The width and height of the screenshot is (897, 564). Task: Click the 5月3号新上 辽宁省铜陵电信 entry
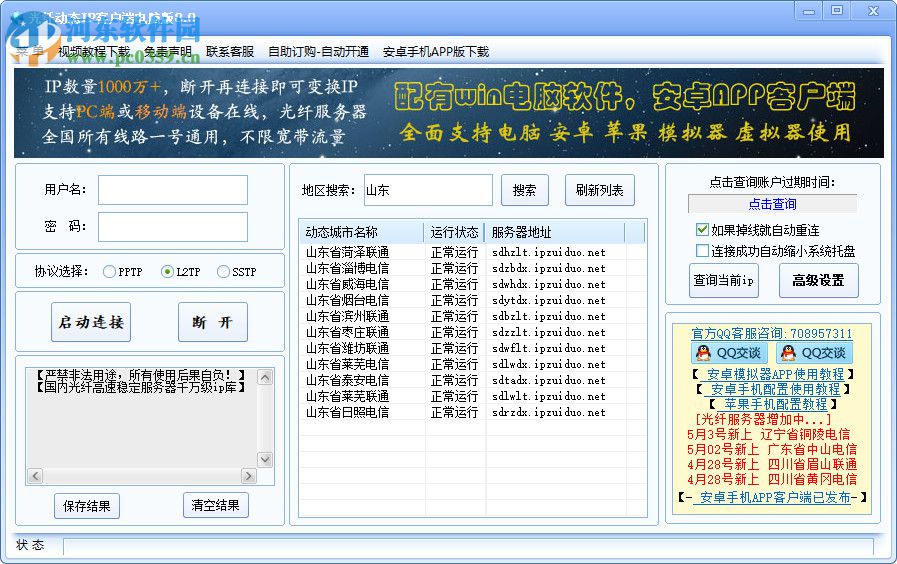(x=768, y=434)
